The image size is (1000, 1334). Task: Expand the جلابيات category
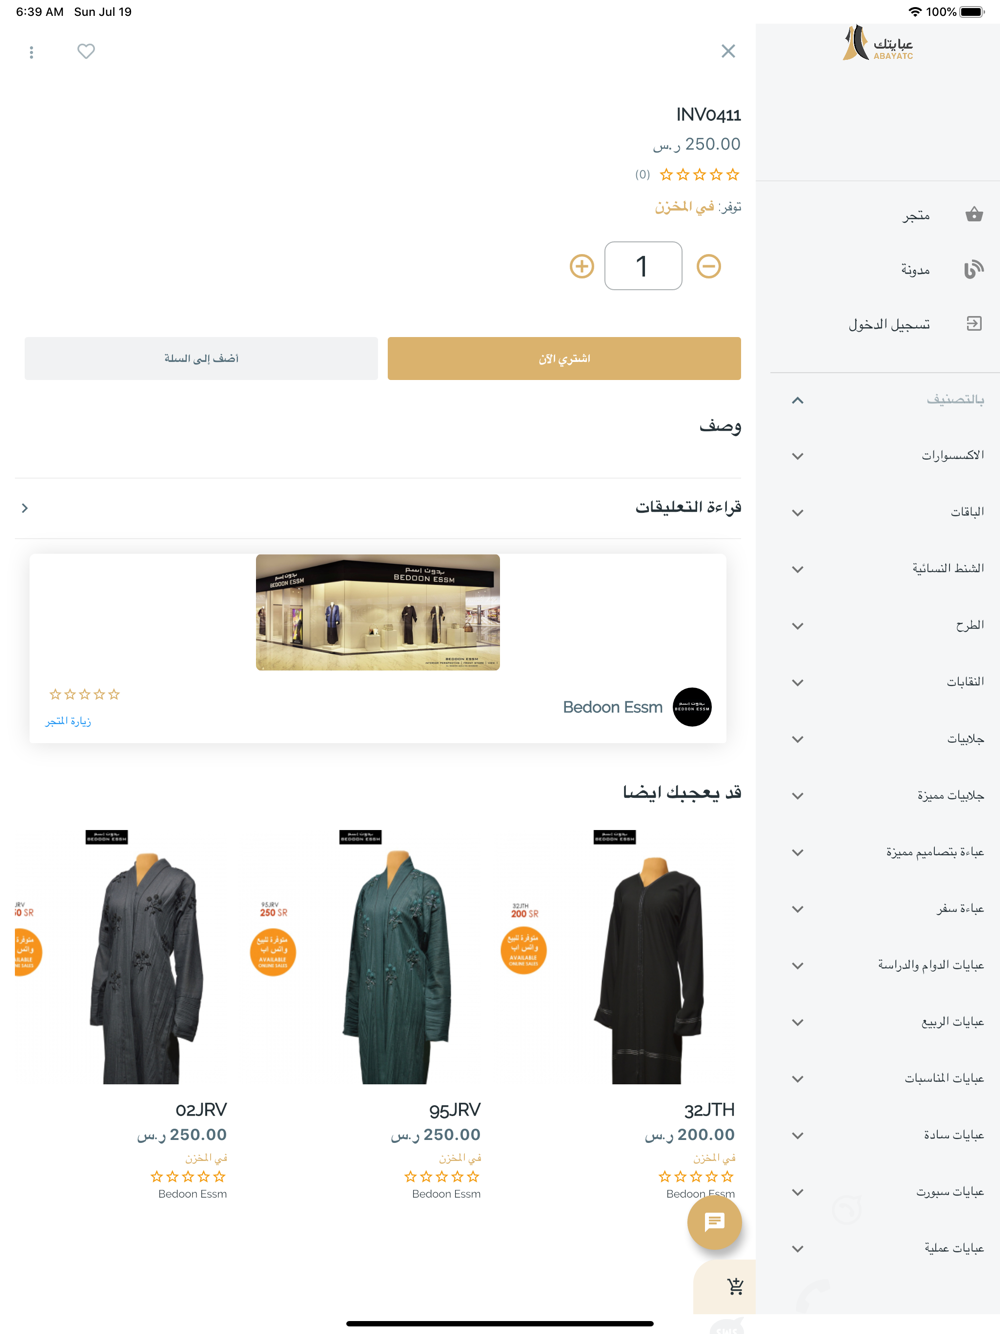click(x=797, y=740)
